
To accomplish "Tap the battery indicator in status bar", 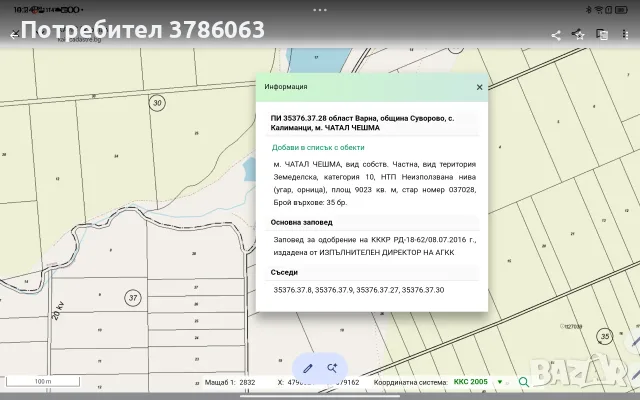I will (621, 10).
